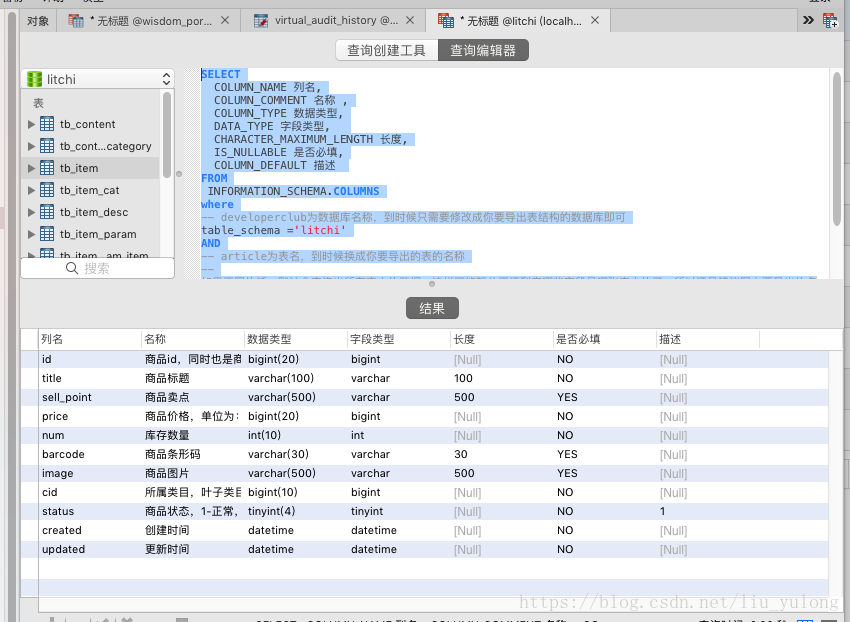This screenshot has width=850, height=622.
Task: Click the tb_item_cat table icon
Action: pyautogui.click(x=47, y=190)
